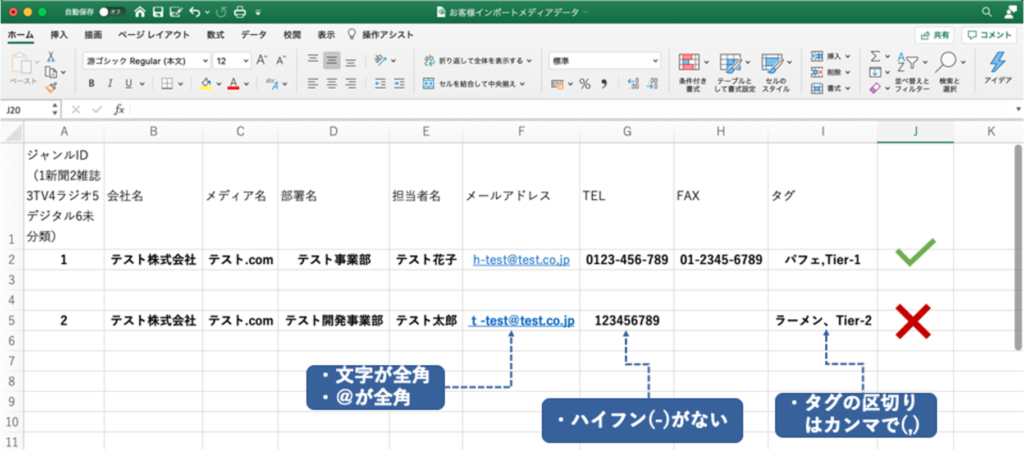Image resolution: width=1024 pixels, height=450 pixels.
Task: Click the AutoSum sigma icon
Action: click(x=874, y=59)
